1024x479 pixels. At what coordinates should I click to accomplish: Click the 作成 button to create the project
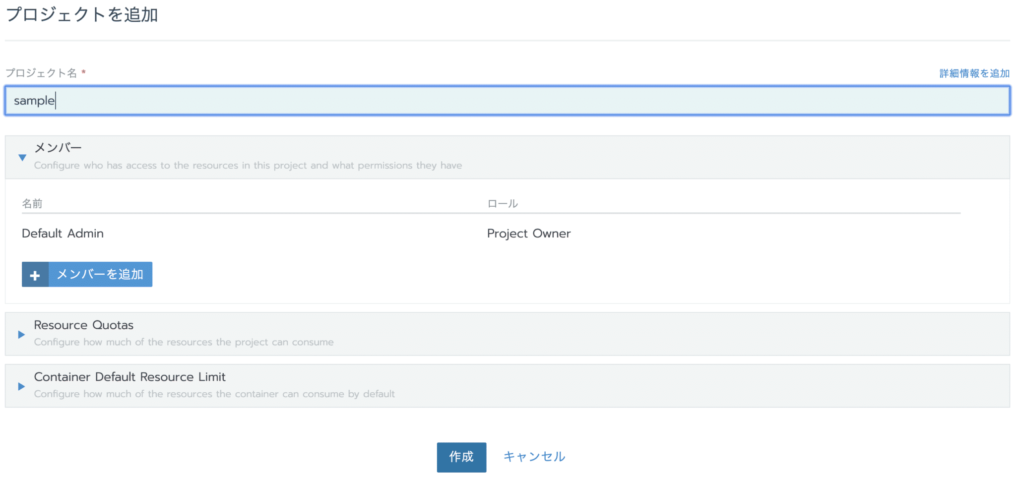461,457
